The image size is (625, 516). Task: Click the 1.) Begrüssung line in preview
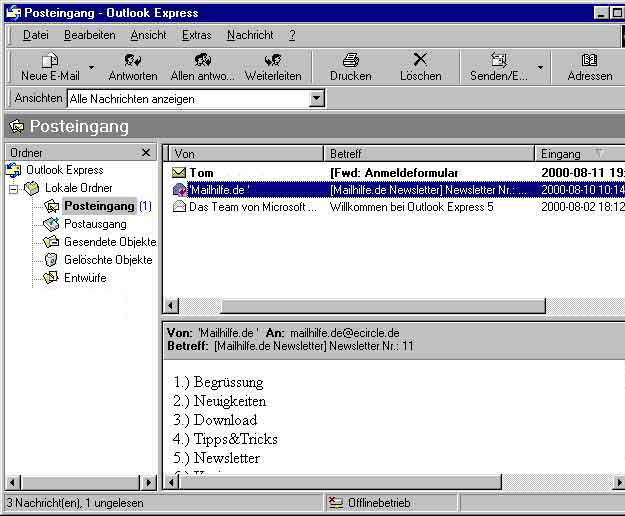(x=218, y=383)
